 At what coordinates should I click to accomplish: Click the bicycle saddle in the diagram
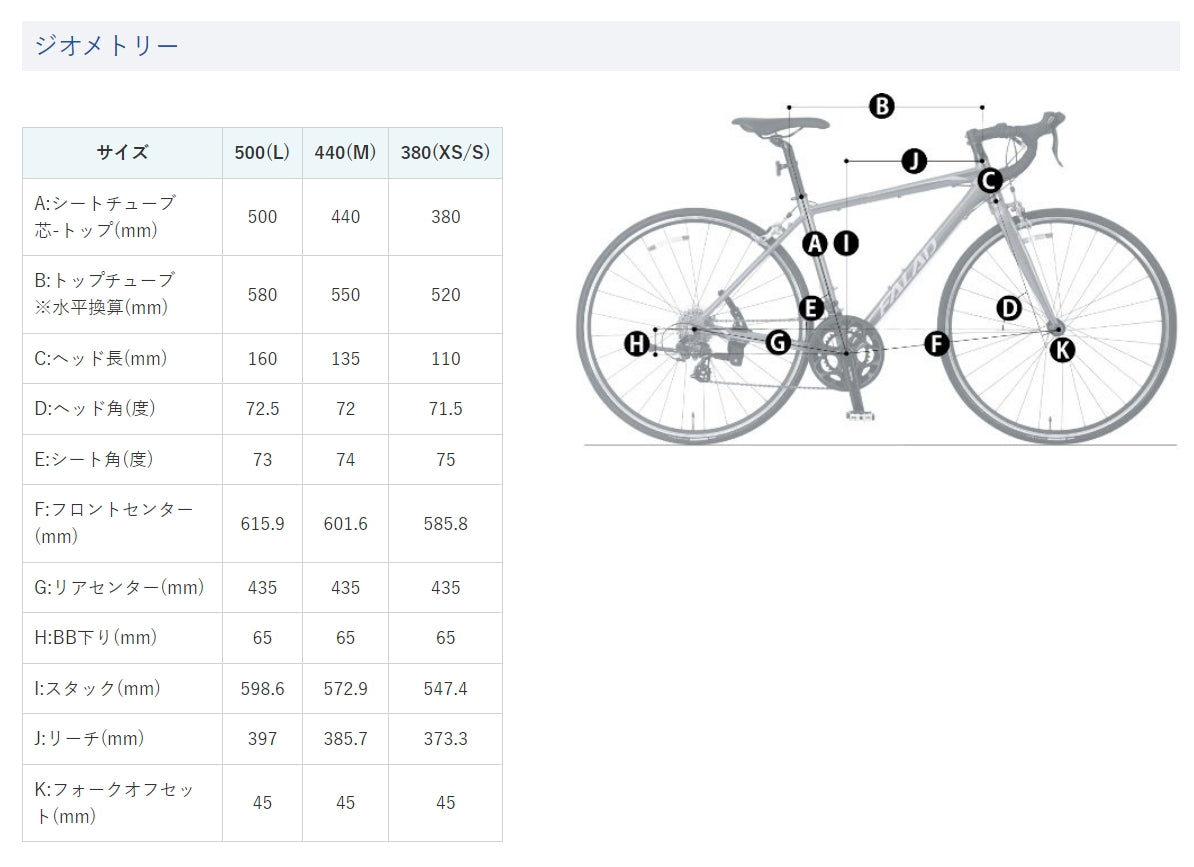pyautogui.click(x=779, y=124)
